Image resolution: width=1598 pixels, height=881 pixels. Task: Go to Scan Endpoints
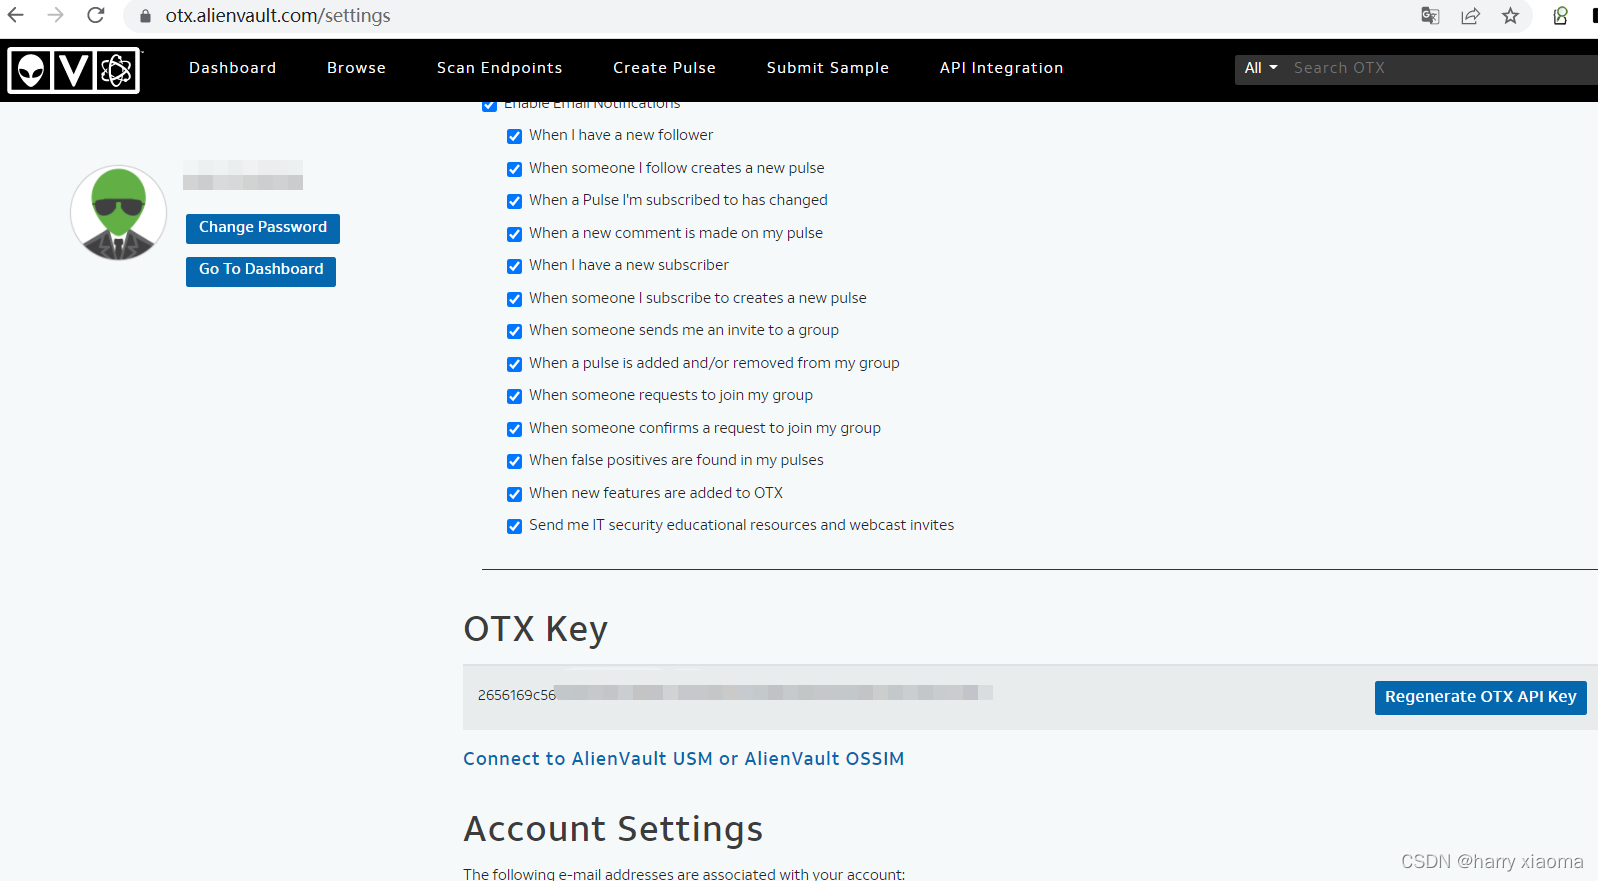pyautogui.click(x=499, y=68)
